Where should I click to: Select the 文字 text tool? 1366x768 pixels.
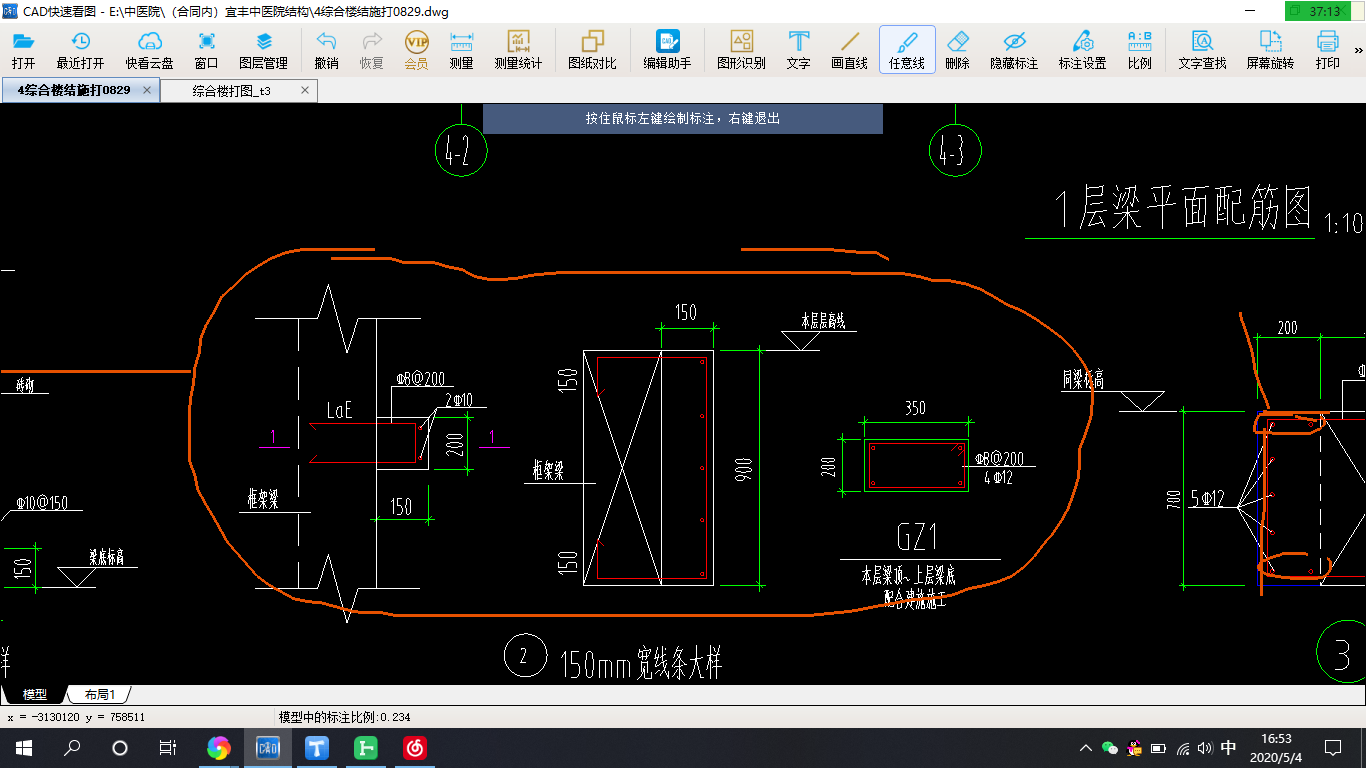coord(798,50)
